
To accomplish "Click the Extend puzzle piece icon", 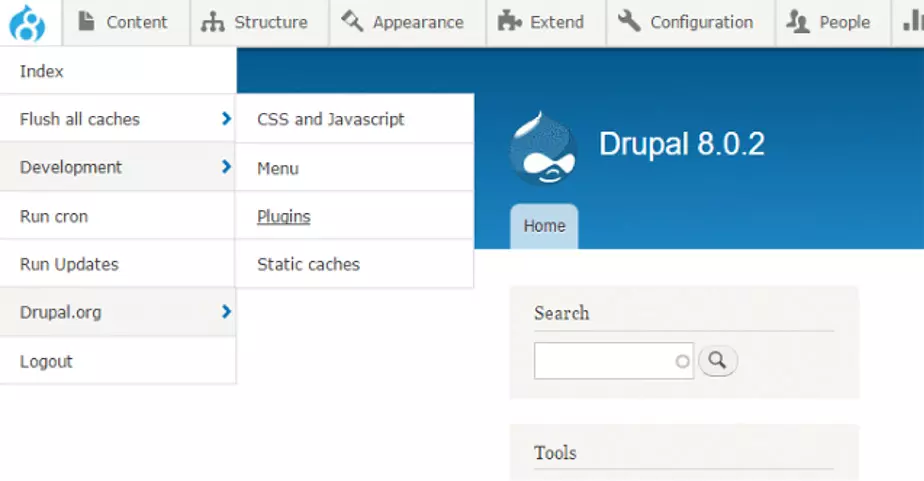I will coord(509,21).
